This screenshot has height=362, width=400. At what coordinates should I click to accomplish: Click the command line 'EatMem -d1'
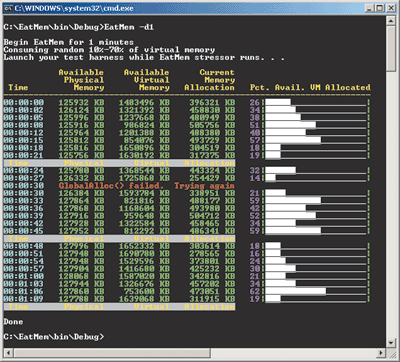coord(129,27)
